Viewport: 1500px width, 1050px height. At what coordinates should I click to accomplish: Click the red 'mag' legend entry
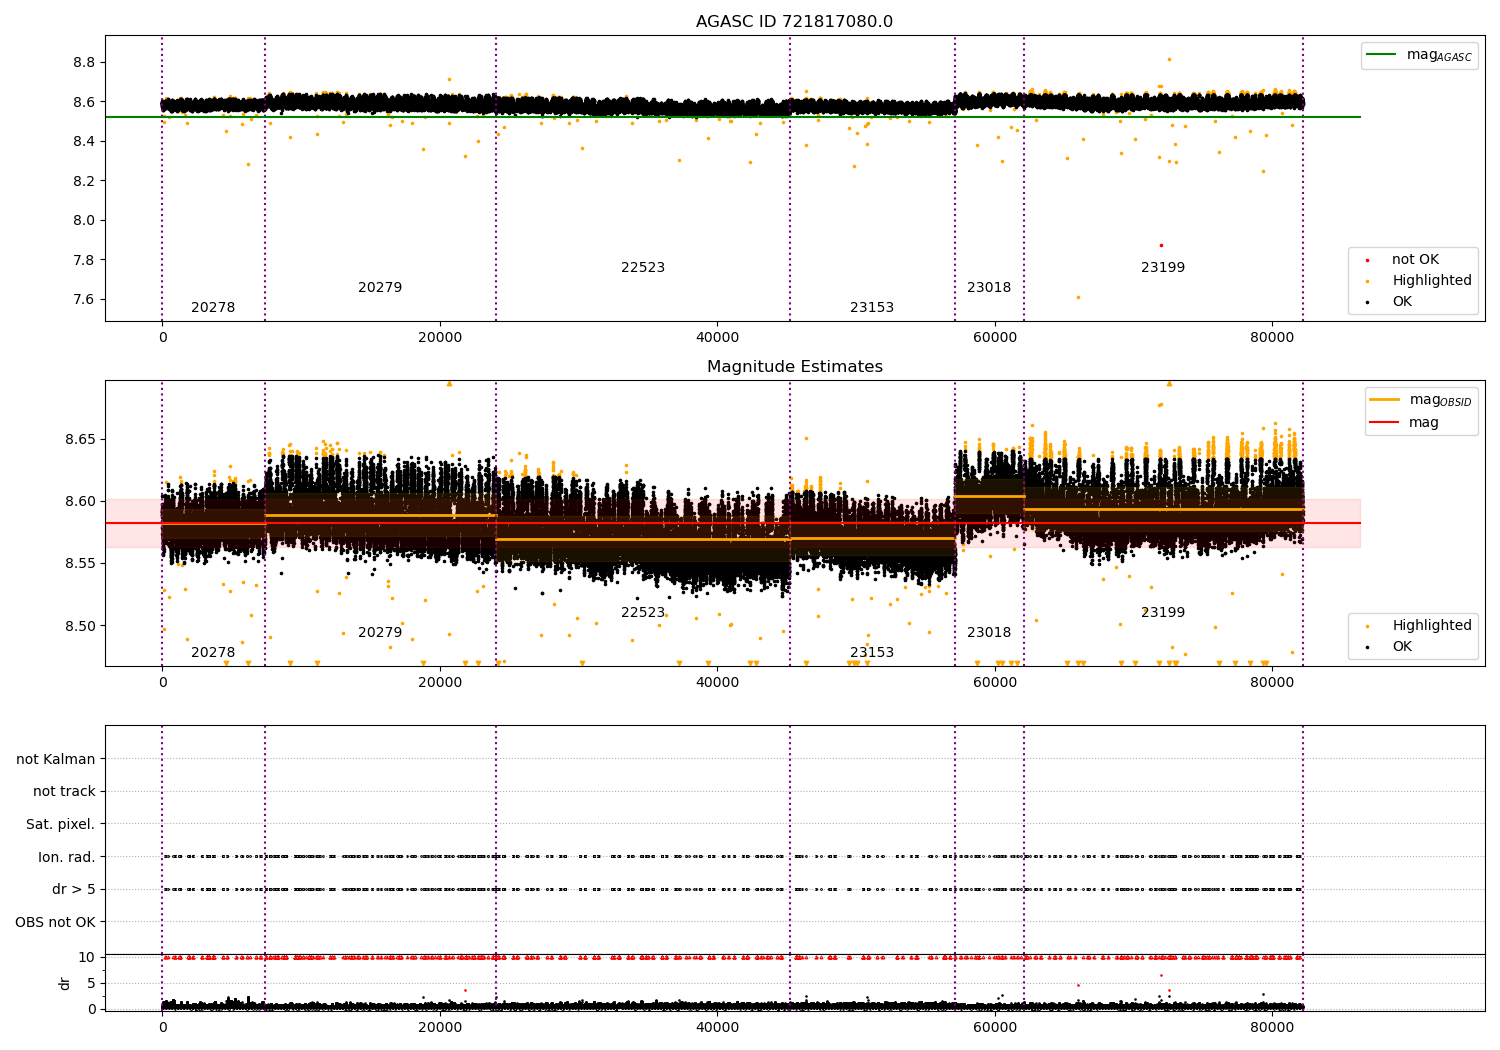[1404, 423]
